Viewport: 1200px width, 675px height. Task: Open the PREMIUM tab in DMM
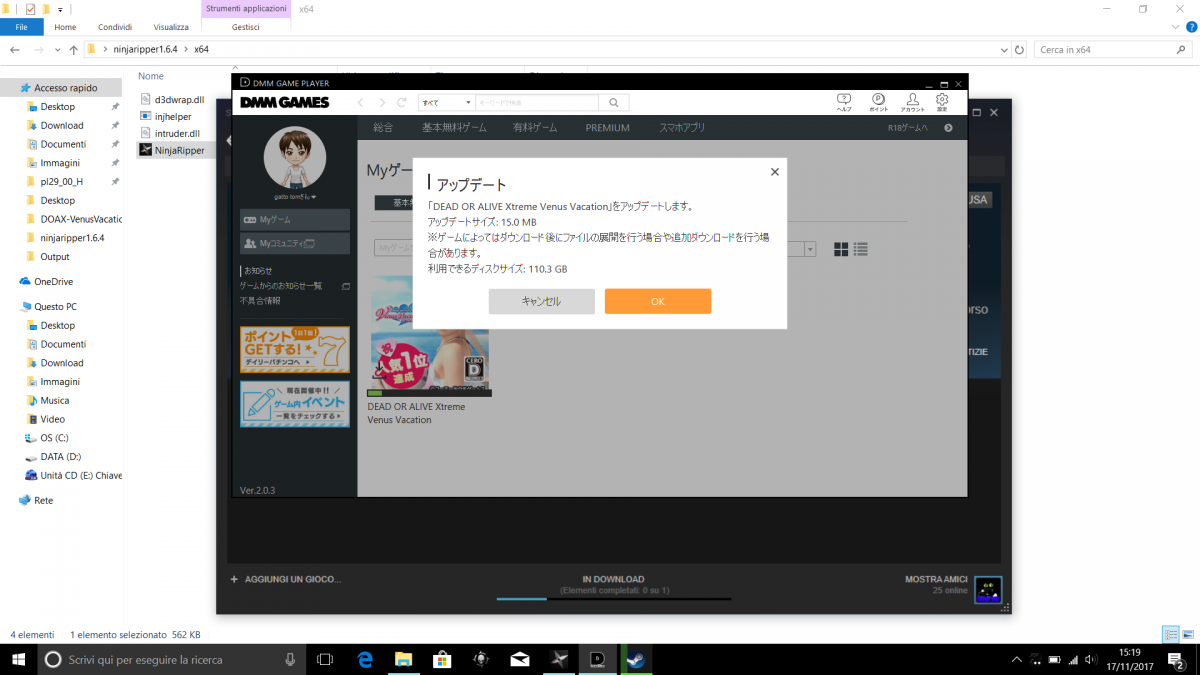click(607, 128)
